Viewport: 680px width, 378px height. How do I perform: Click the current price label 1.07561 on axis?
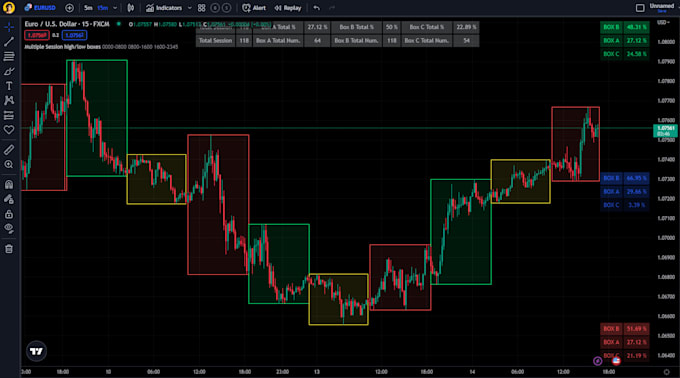[x=665, y=130]
